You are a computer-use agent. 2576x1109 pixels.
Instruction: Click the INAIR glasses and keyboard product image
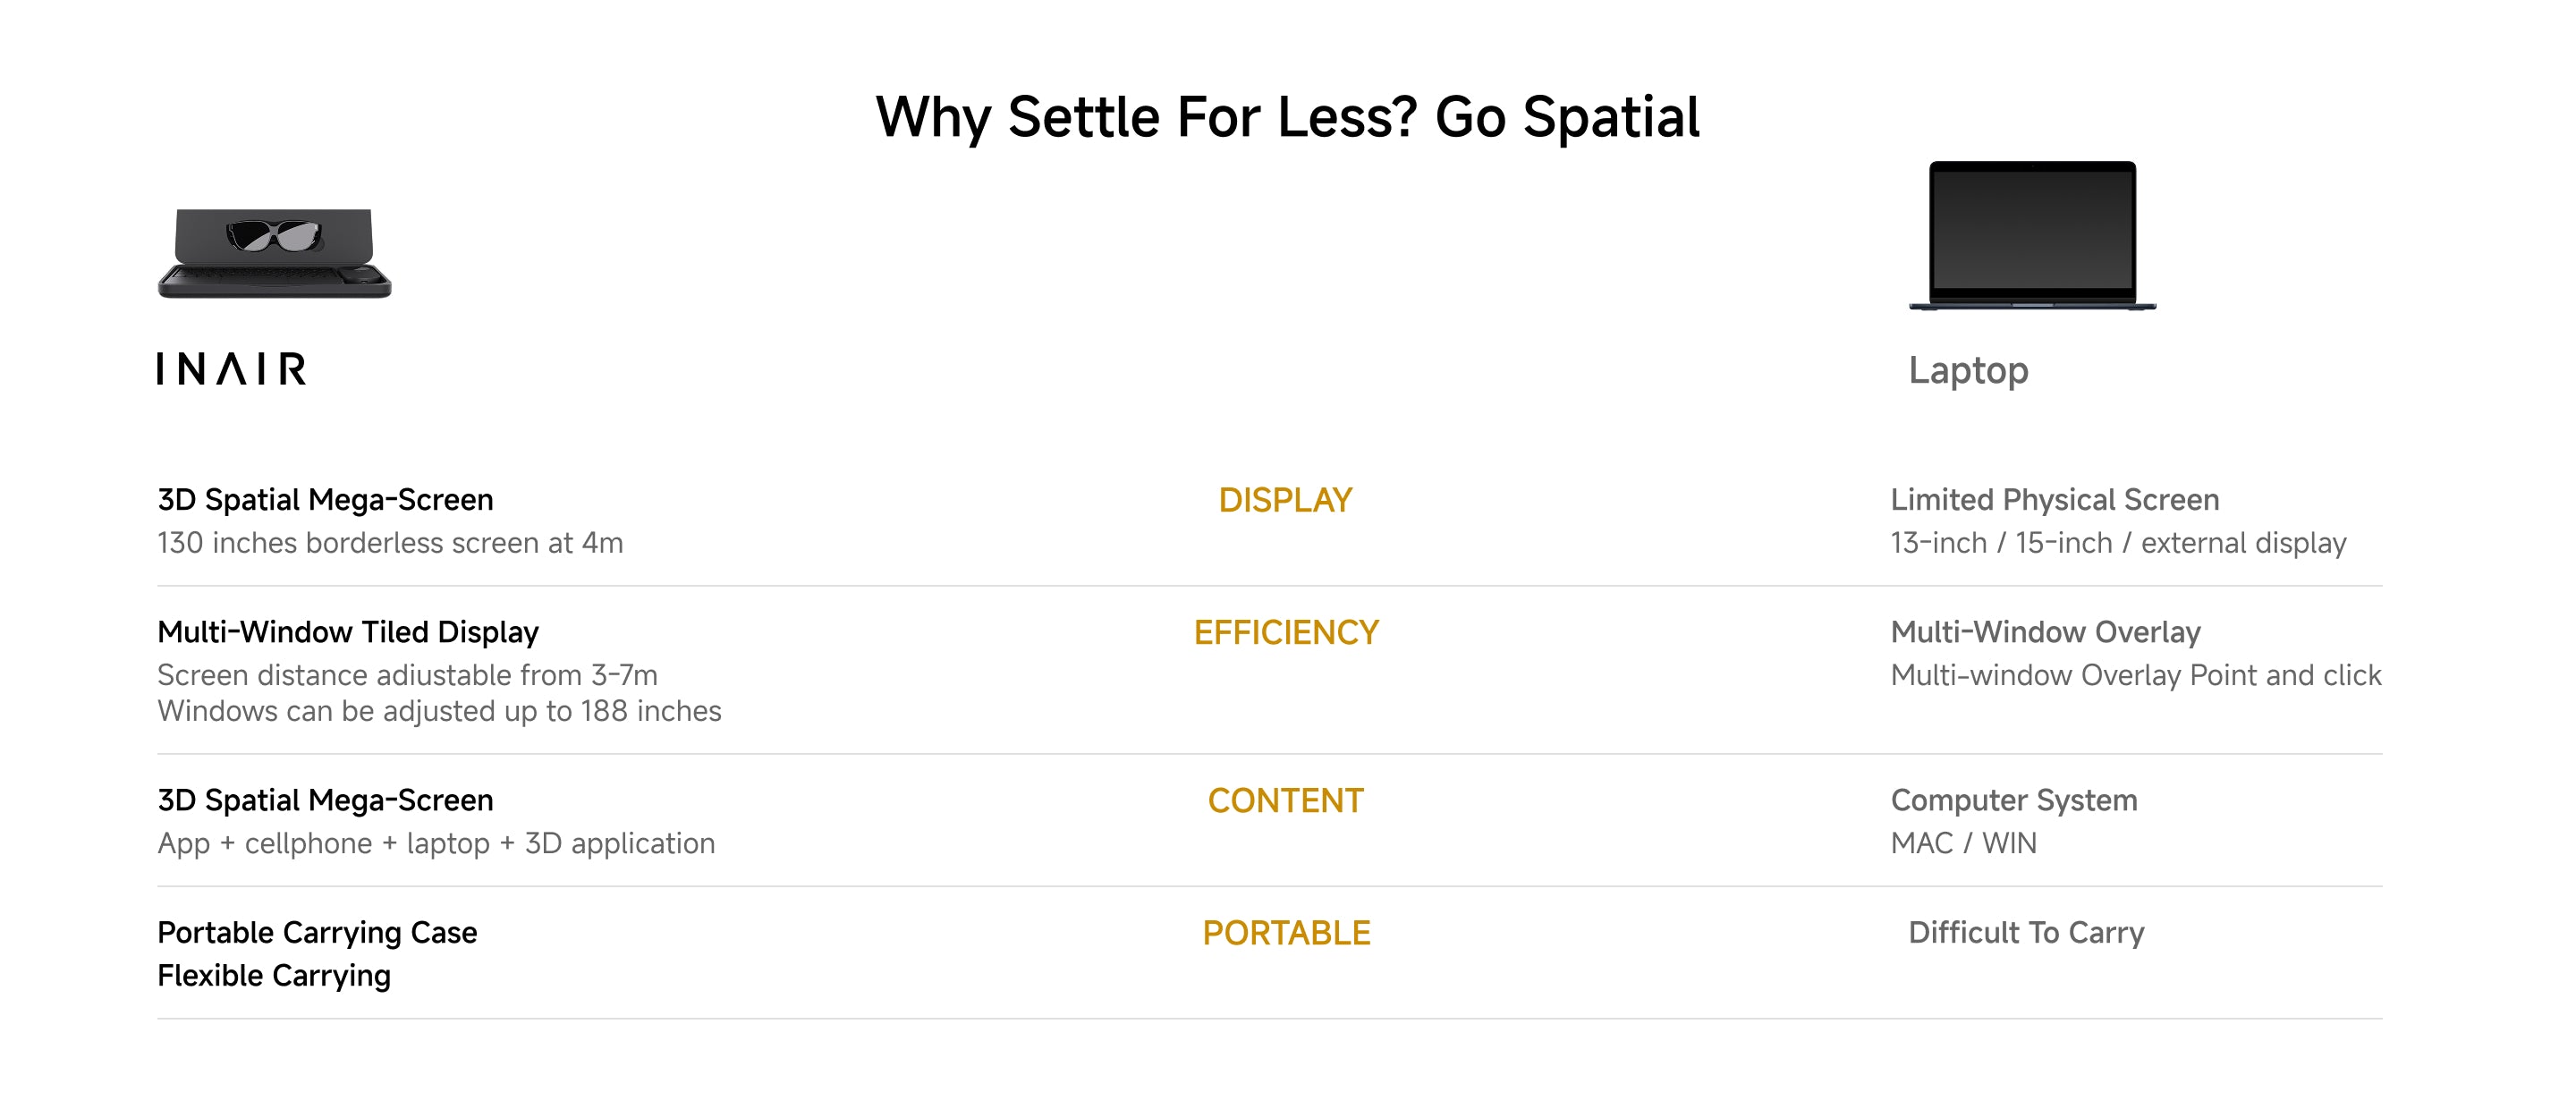click(x=275, y=253)
